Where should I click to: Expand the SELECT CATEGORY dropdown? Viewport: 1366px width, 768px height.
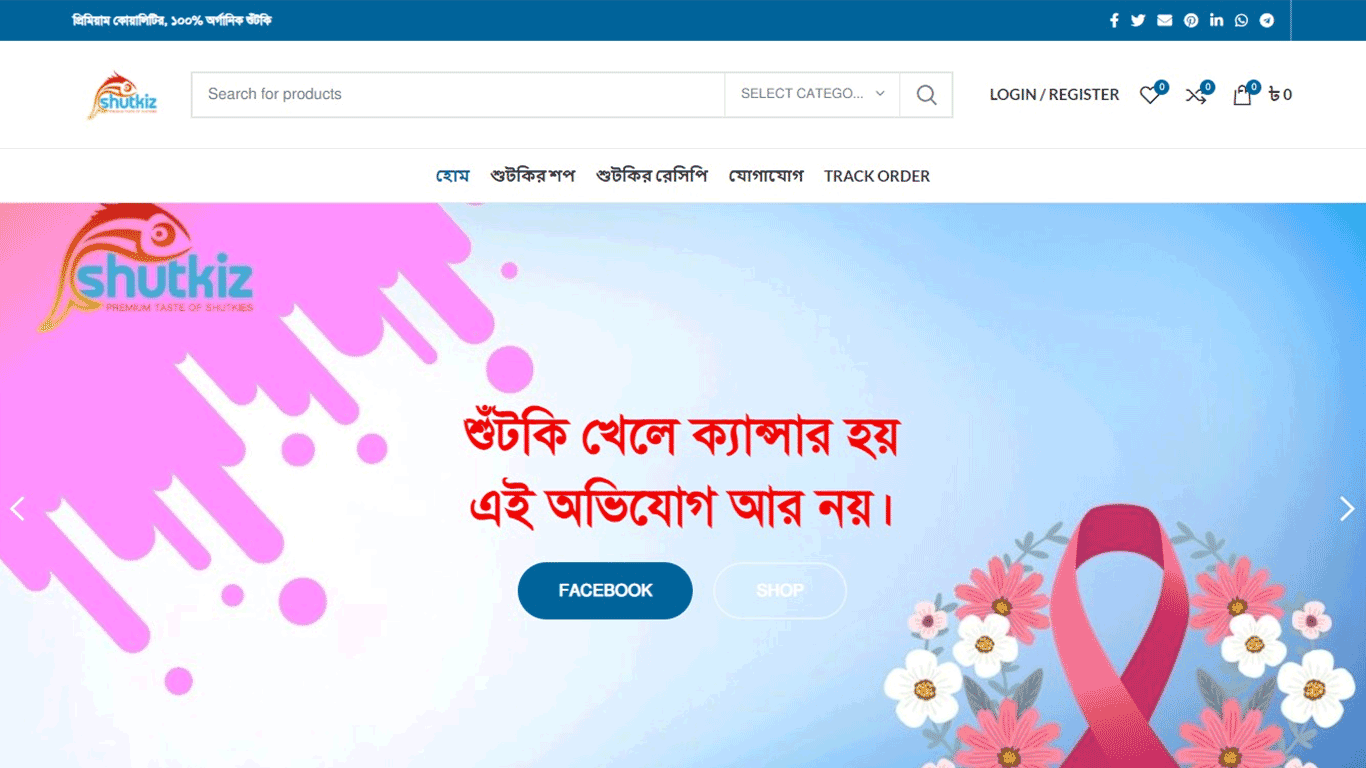(812, 94)
